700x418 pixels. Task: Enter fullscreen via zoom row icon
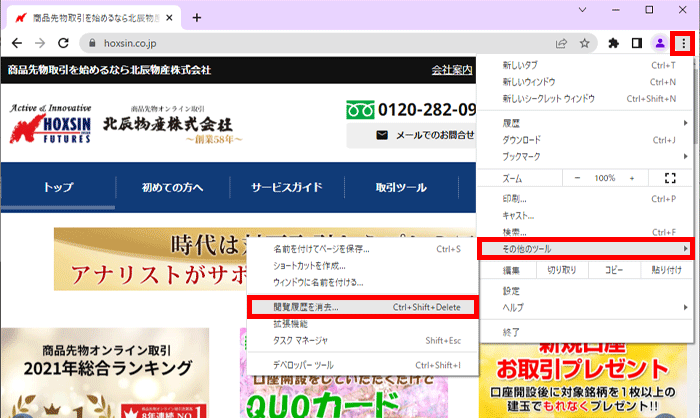pyautogui.click(x=670, y=177)
